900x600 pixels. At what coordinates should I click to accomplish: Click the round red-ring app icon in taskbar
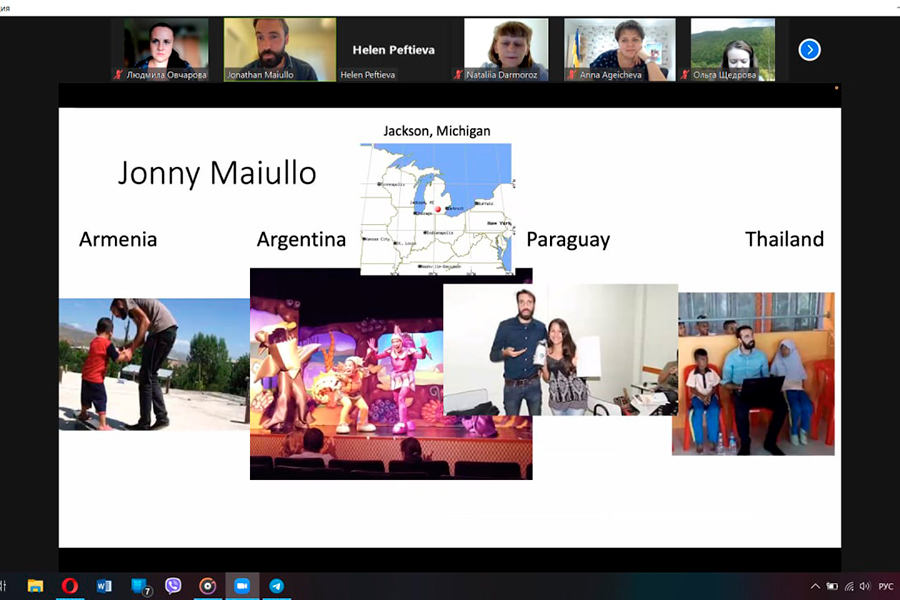point(207,586)
